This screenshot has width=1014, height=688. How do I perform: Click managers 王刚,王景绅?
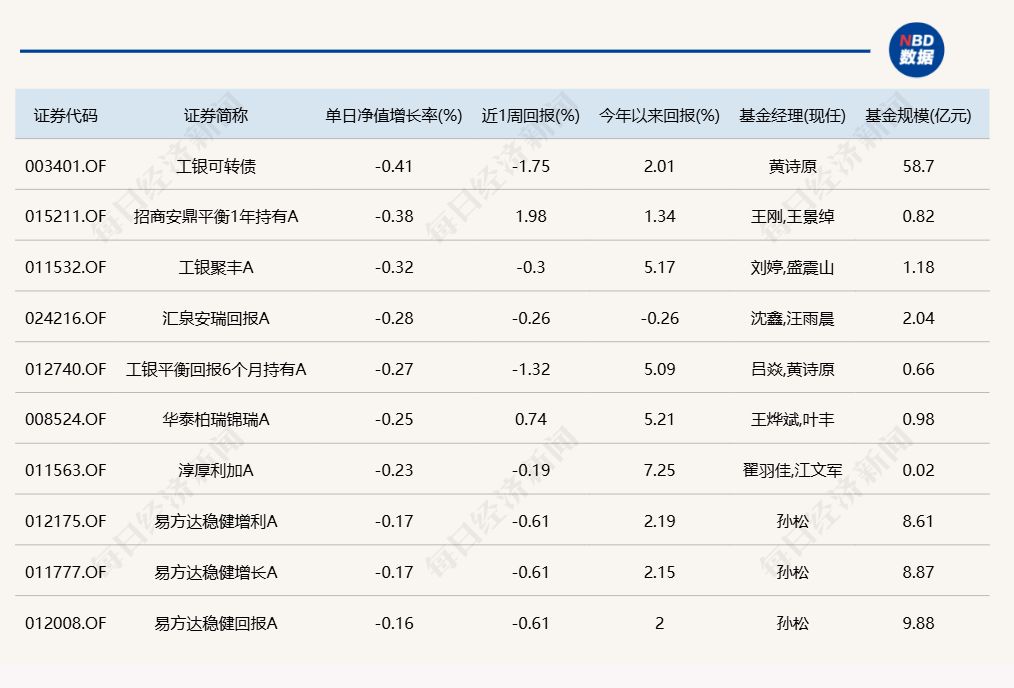pyautogui.click(x=792, y=217)
